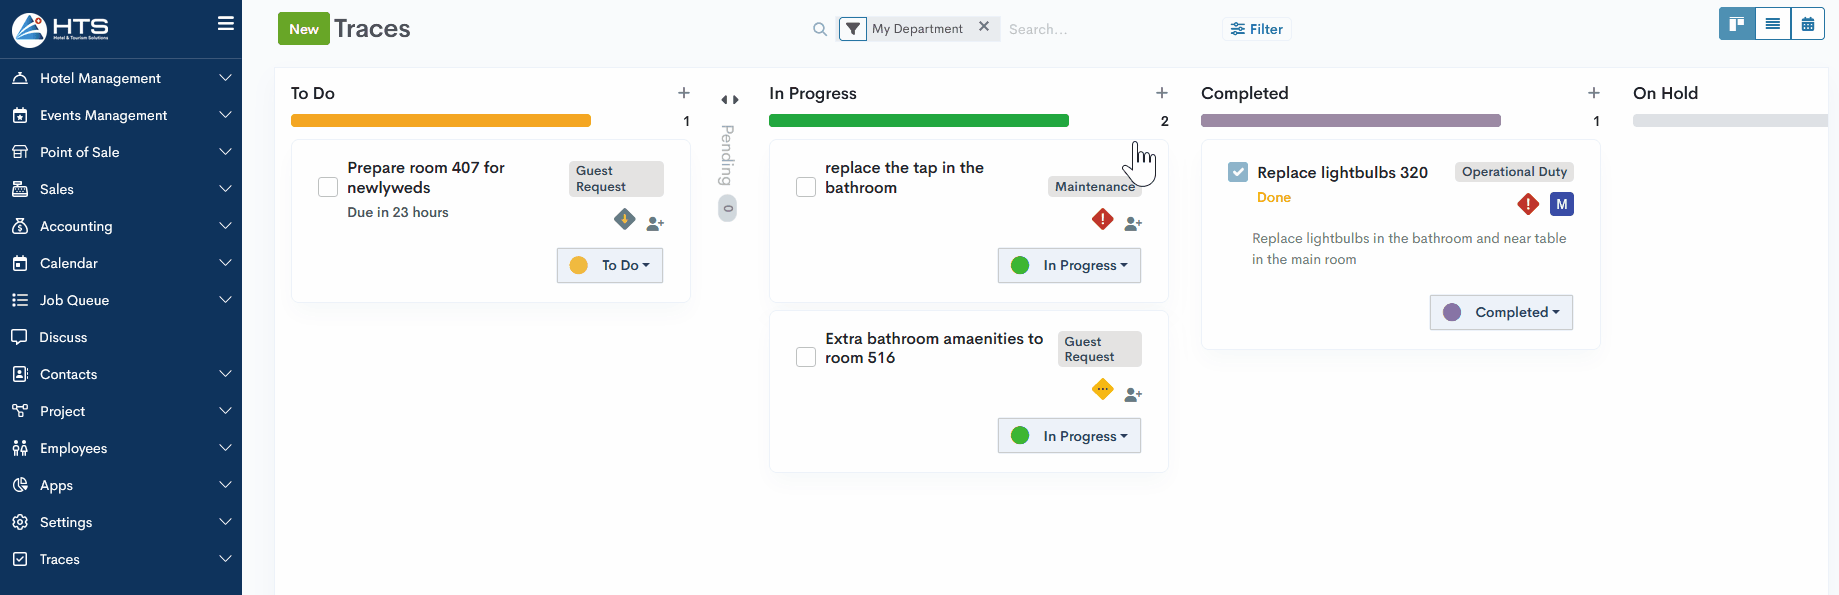The width and height of the screenshot is (1839, 595).
Task: Tick checkbox for Extra bathroom amenities card
Action: [806, 357]
